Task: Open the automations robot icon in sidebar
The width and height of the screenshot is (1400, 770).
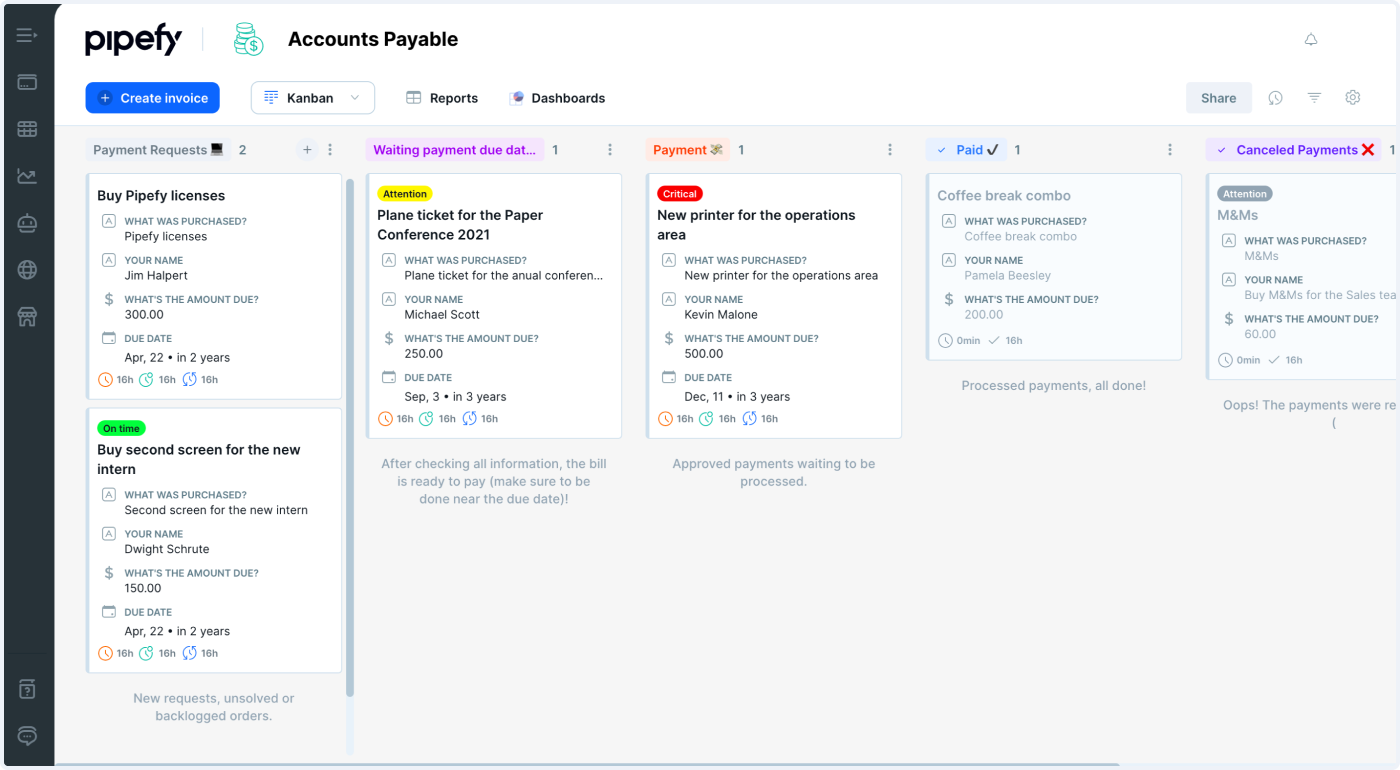Action: click(27, 224)
